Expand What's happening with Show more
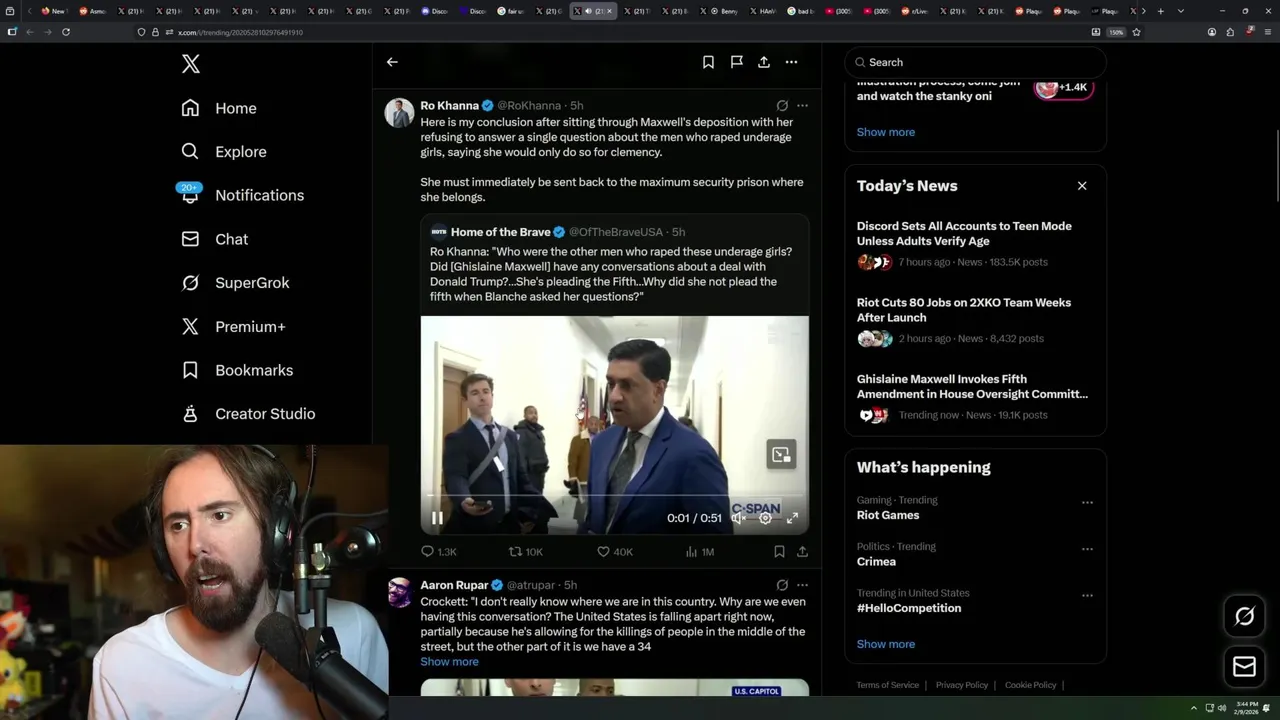1280x720 pixels. click(x=885, y=644)
